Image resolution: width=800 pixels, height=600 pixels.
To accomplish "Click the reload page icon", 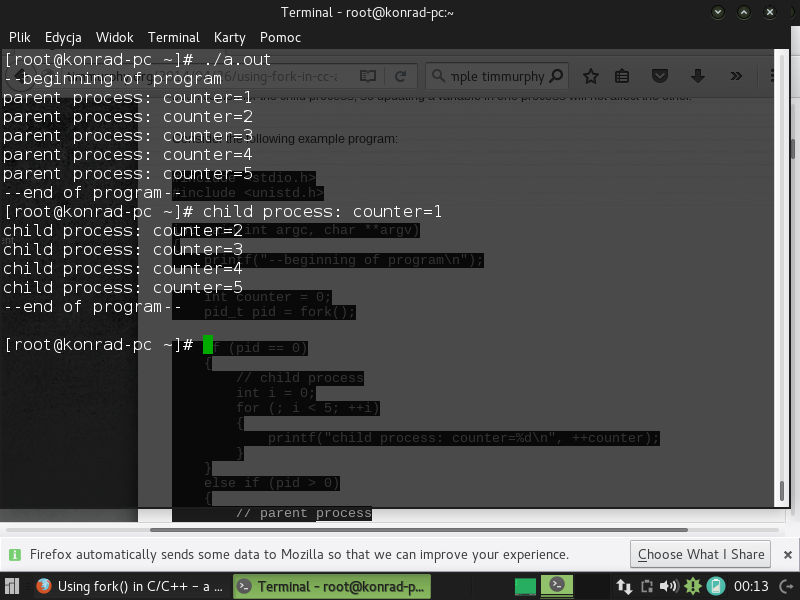I will point(400,76).
